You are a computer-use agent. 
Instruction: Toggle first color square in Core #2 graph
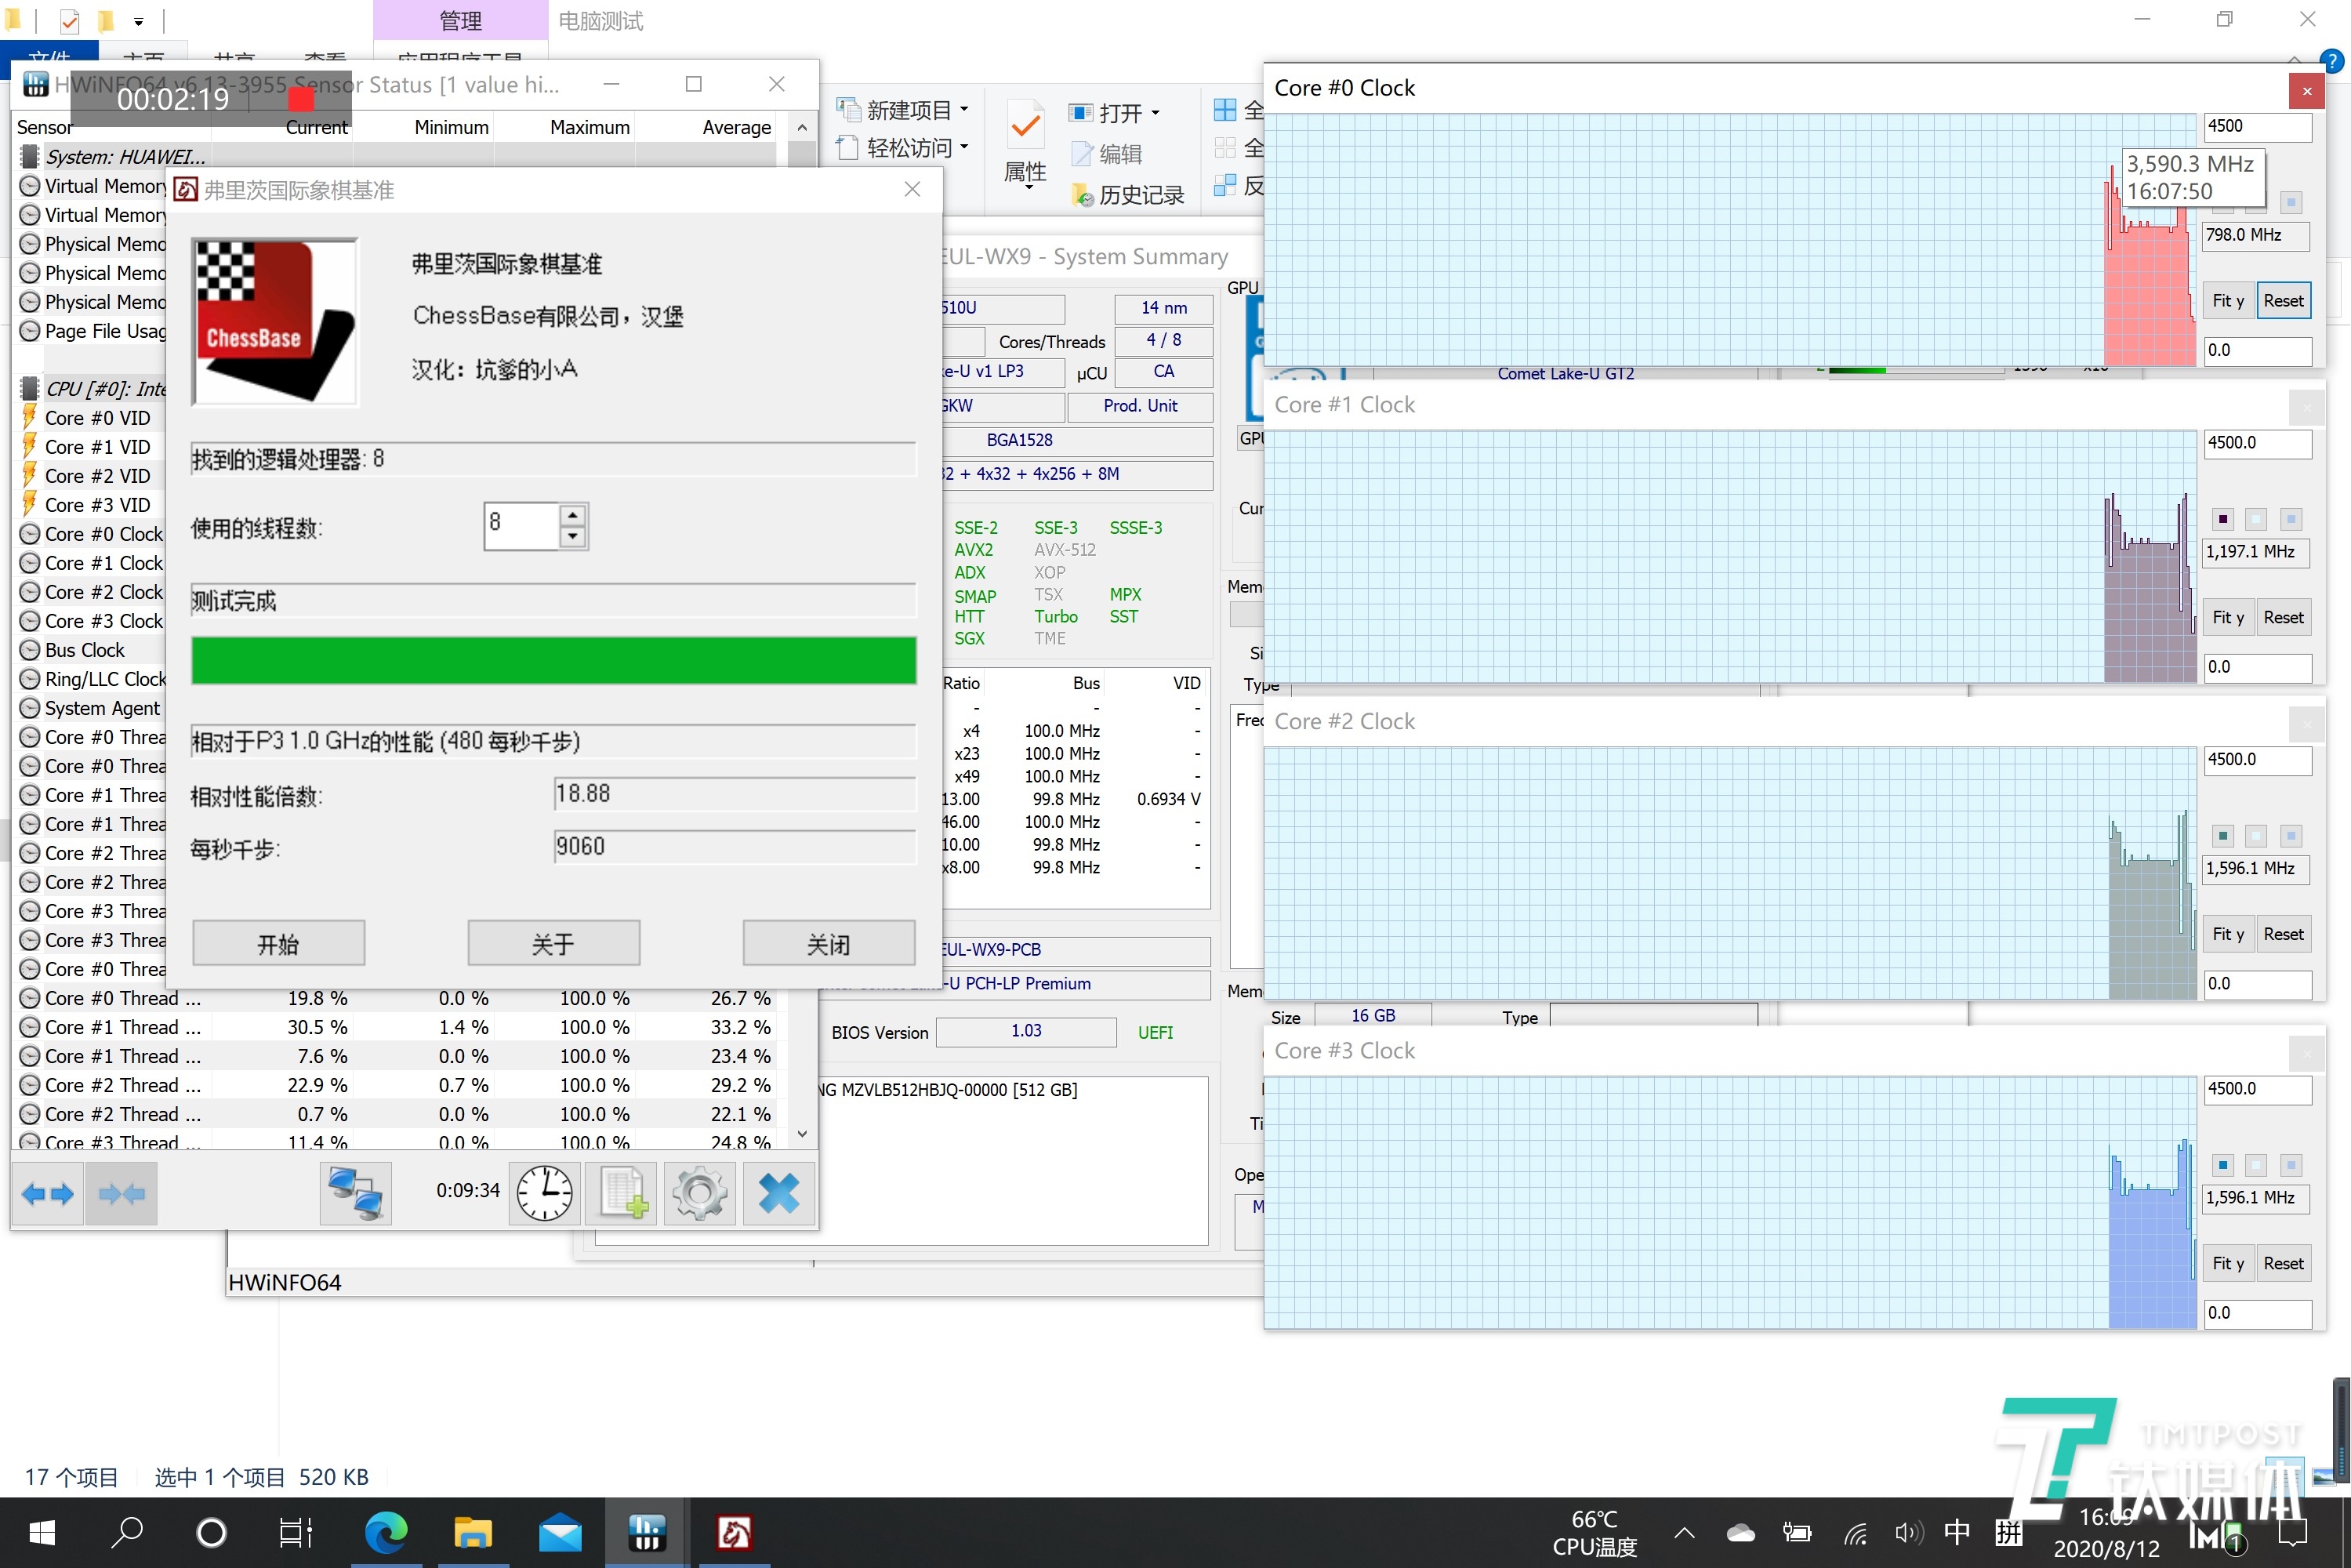(x=2222, y=836)
